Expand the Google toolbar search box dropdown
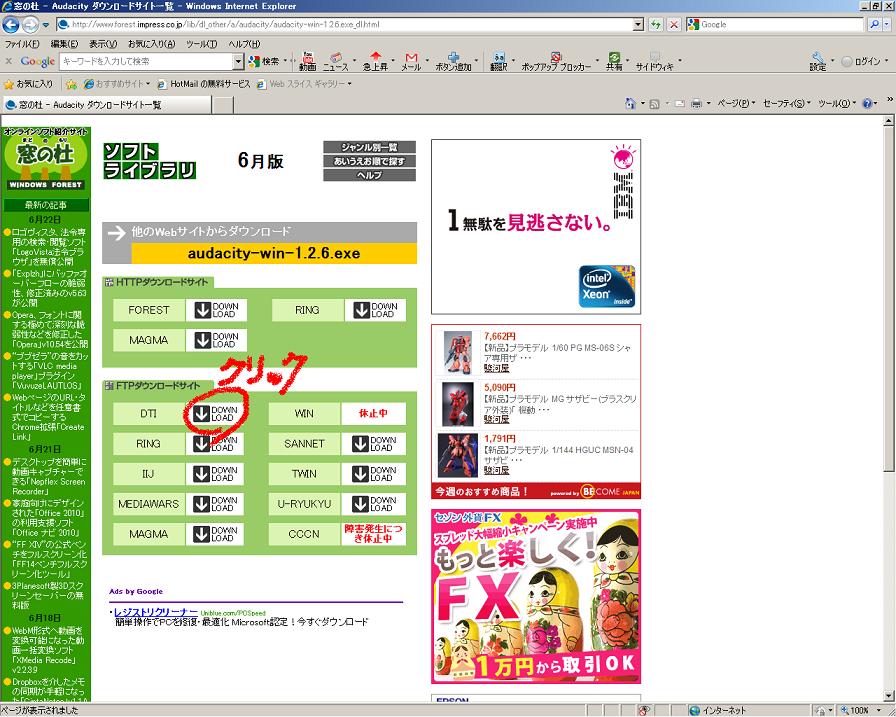Image resolution: width=896 pixels, height=717 pixels. (238, 61)
